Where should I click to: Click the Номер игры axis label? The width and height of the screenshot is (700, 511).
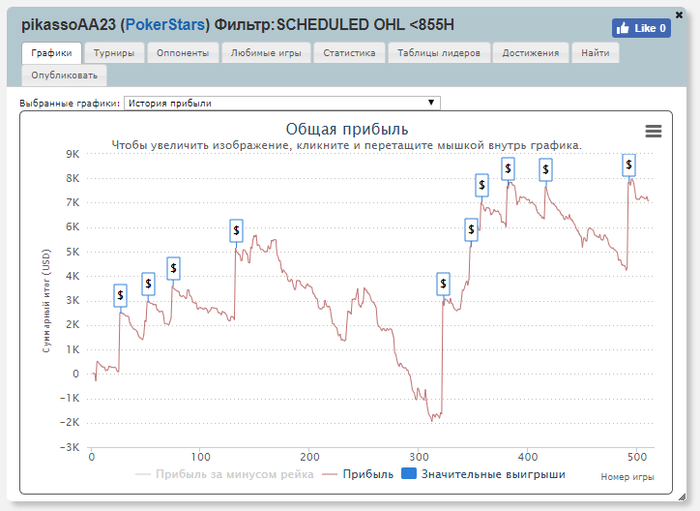pyautogui.click(x=627, y=477)
